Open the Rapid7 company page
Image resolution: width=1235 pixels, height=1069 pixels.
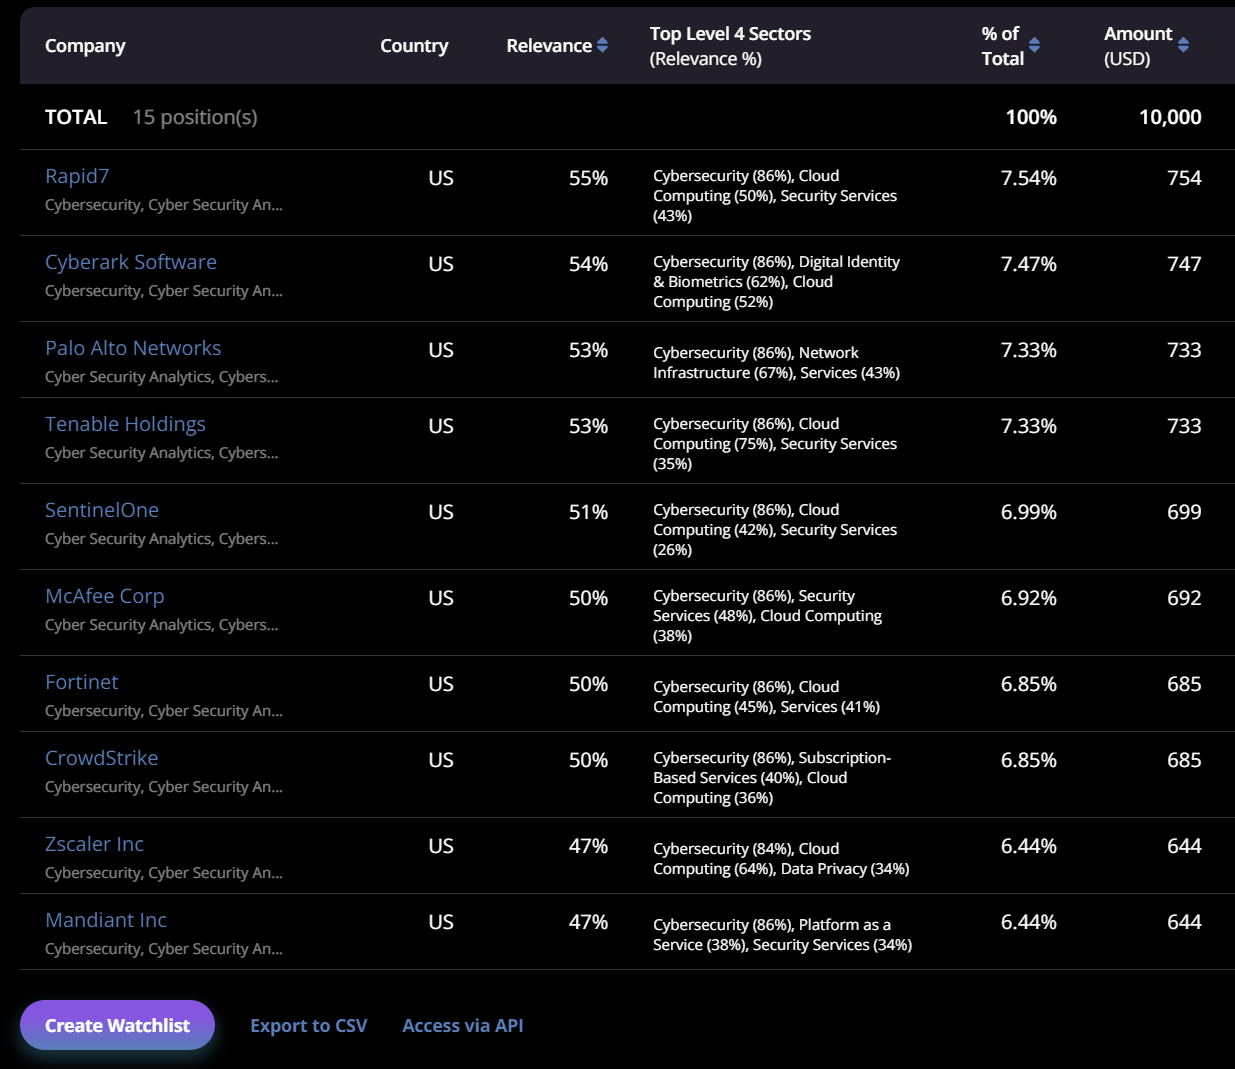point(77,176)
